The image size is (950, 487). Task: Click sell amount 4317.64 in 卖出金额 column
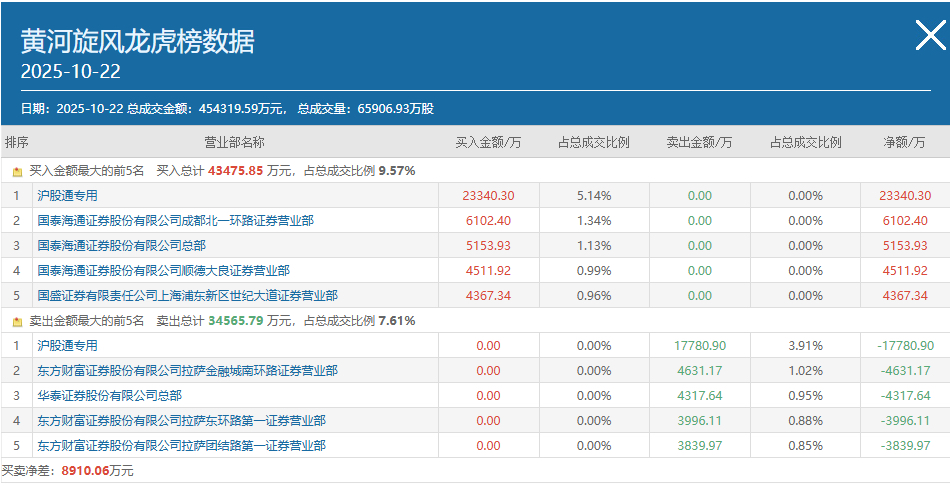[700, 396]
